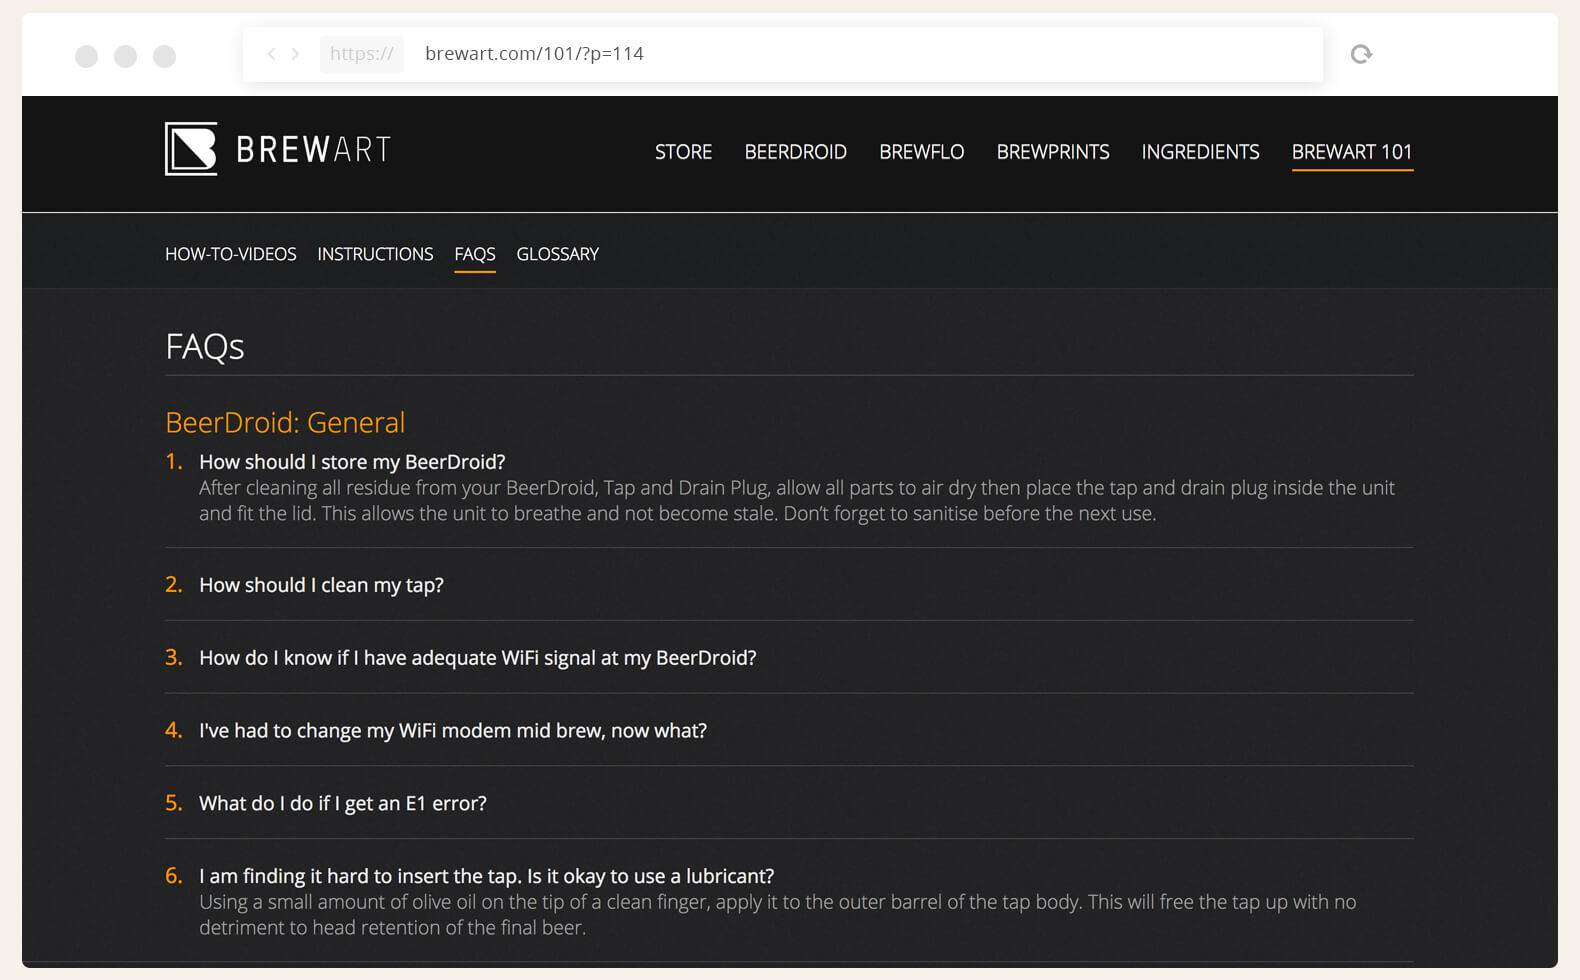Image resolution: width=1580 pixels, height=980 pixels.
Task: Expand 'I've had to change my WiFi modem' question
Action: pyautogui.click(x=452, y=731)
